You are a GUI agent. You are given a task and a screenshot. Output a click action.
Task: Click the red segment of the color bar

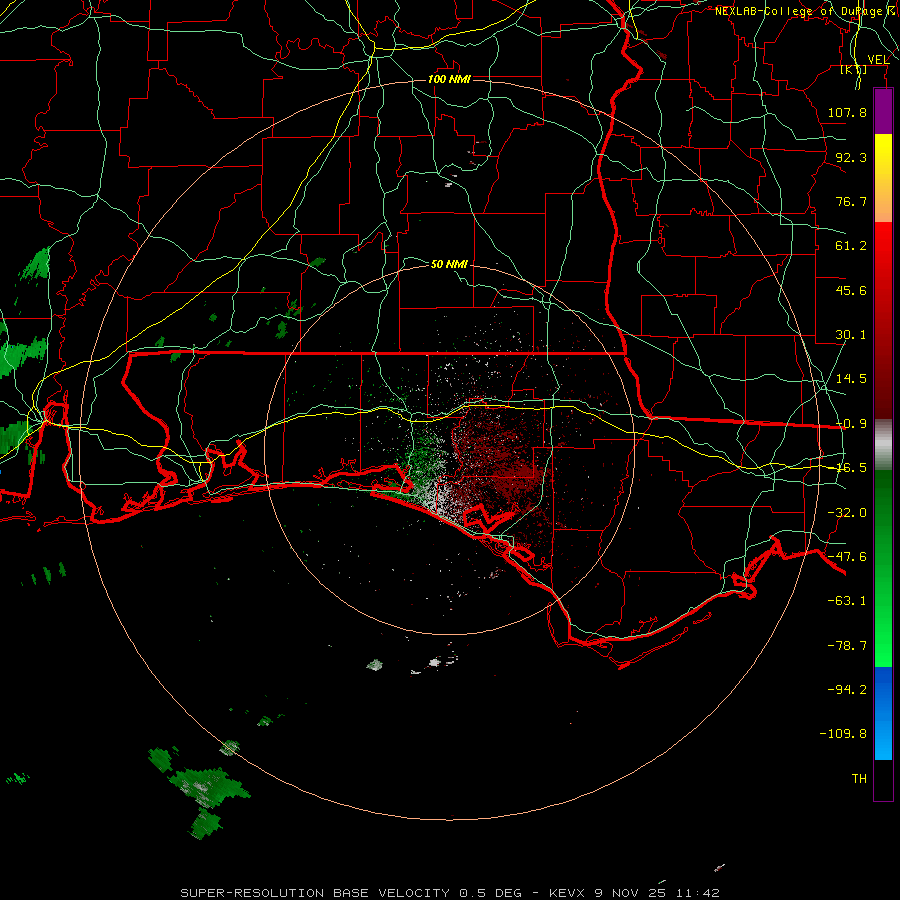pyautogui.click(x=883, y=320)
